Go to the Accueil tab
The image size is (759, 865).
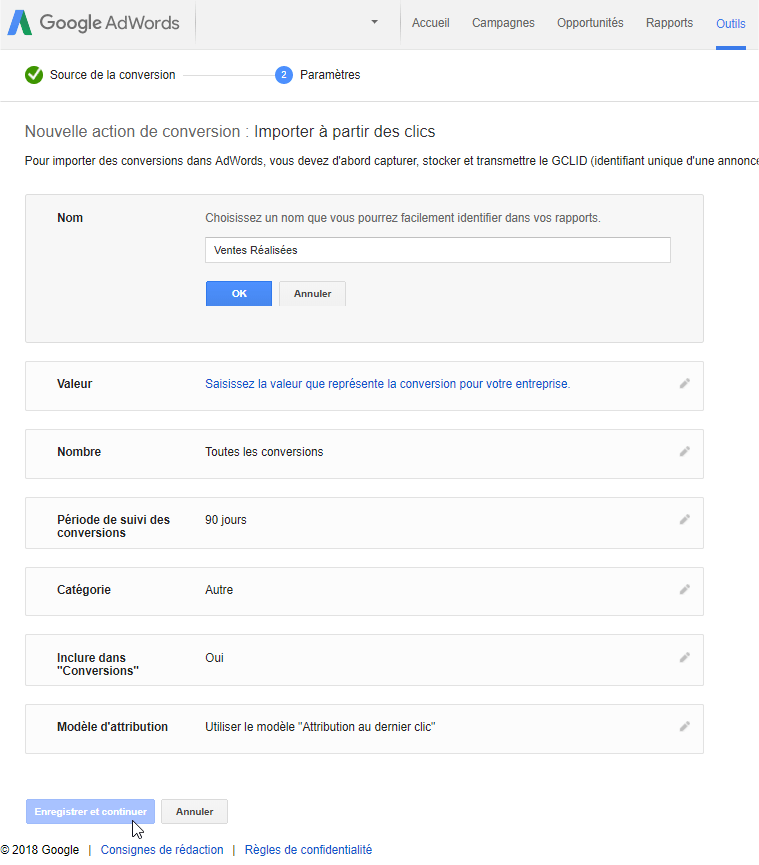click(430, 23)
